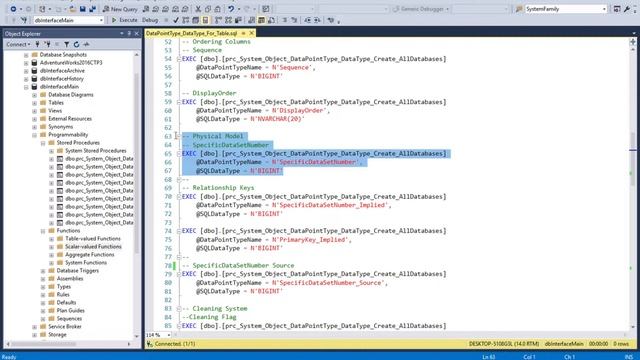Select Results to Grid mode
Screen dimensions: 640x360
pyautogui.click(x=261, y=20)
